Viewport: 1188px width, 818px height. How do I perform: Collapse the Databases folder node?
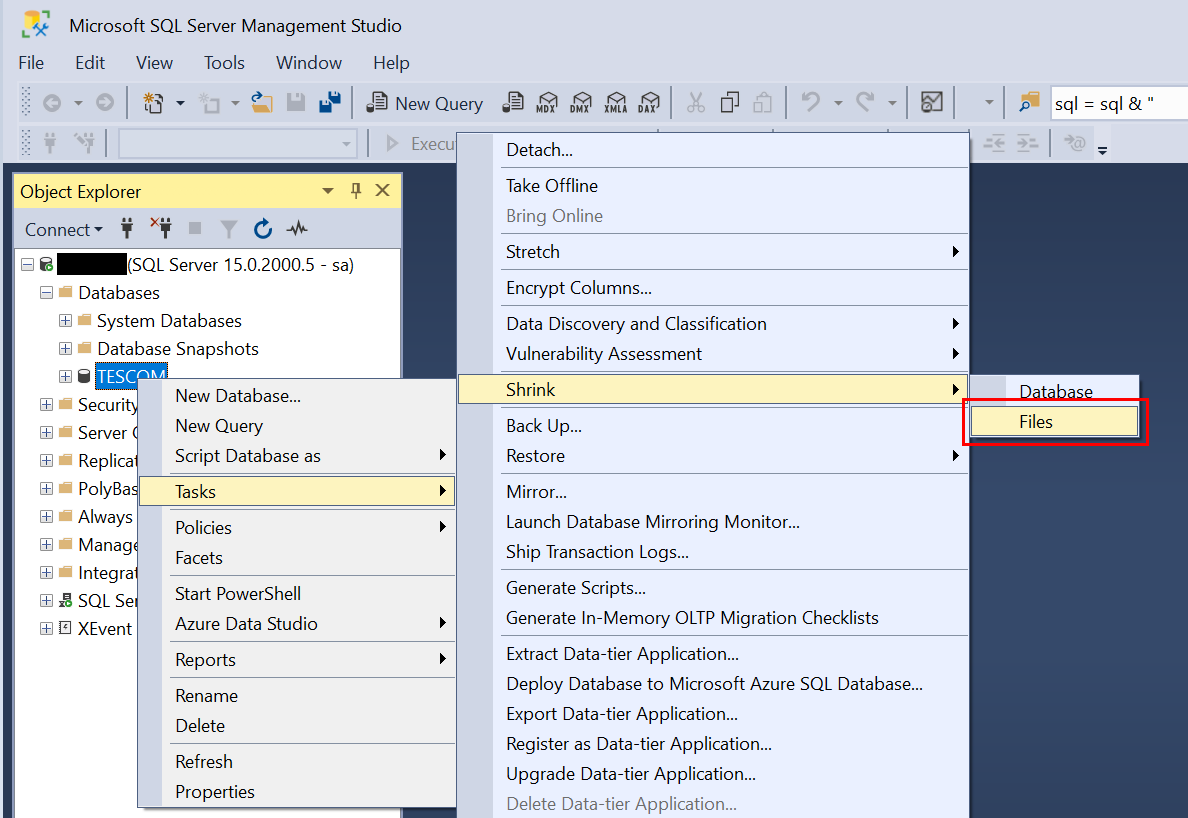click(x=46, y=292)
